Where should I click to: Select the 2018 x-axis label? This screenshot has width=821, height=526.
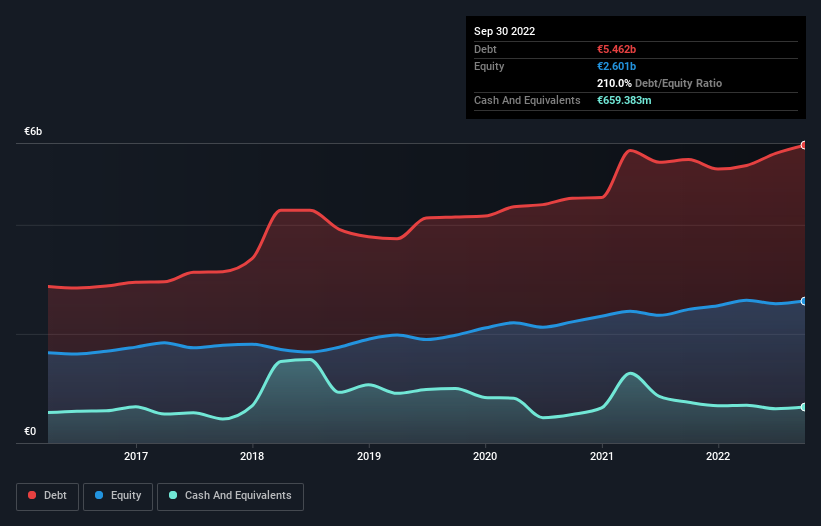pyautogui.click(x=252, y=456)
